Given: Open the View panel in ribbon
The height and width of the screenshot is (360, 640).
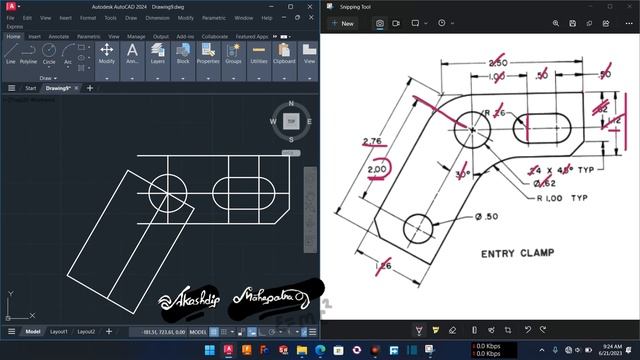Looking at the screenshot, I should pyautogui.click(x=309, y=60).
